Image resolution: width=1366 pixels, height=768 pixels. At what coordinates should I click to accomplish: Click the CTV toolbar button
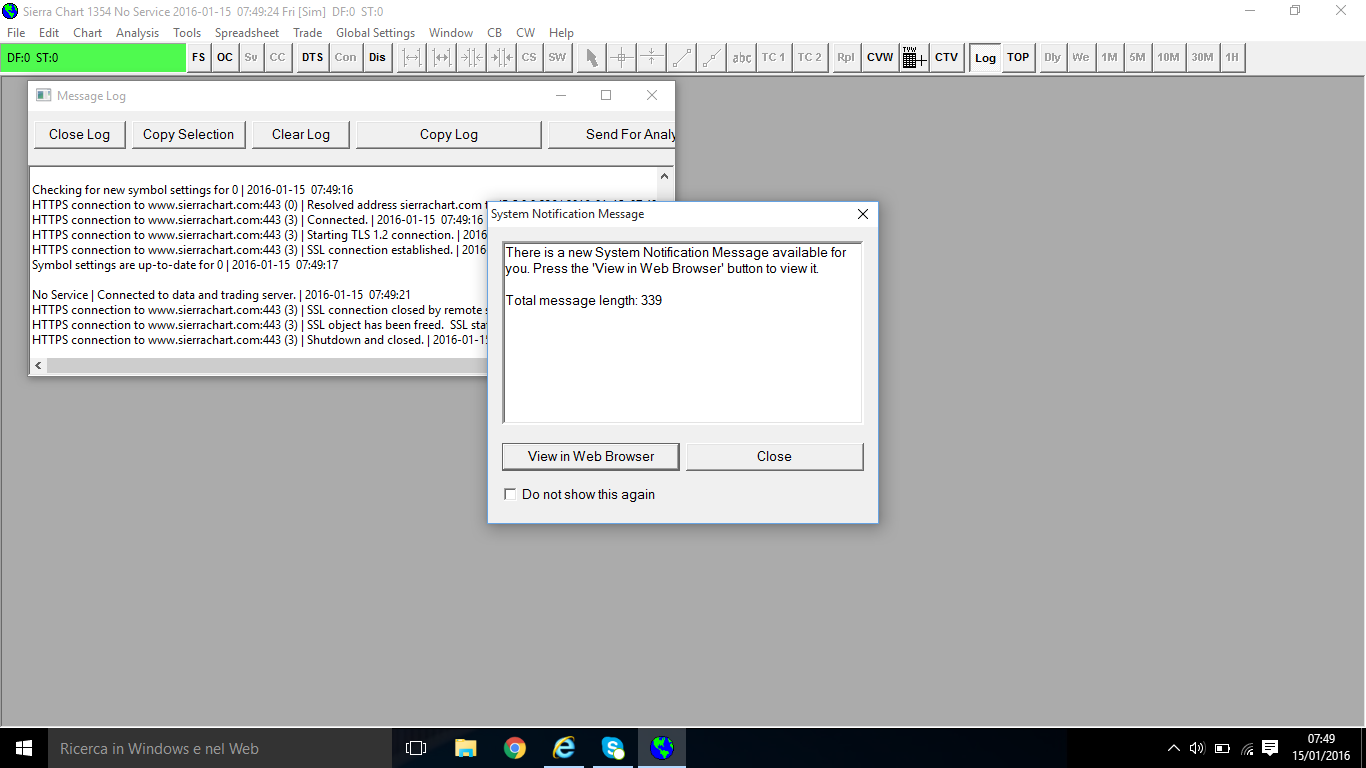(x=947, y=57)
